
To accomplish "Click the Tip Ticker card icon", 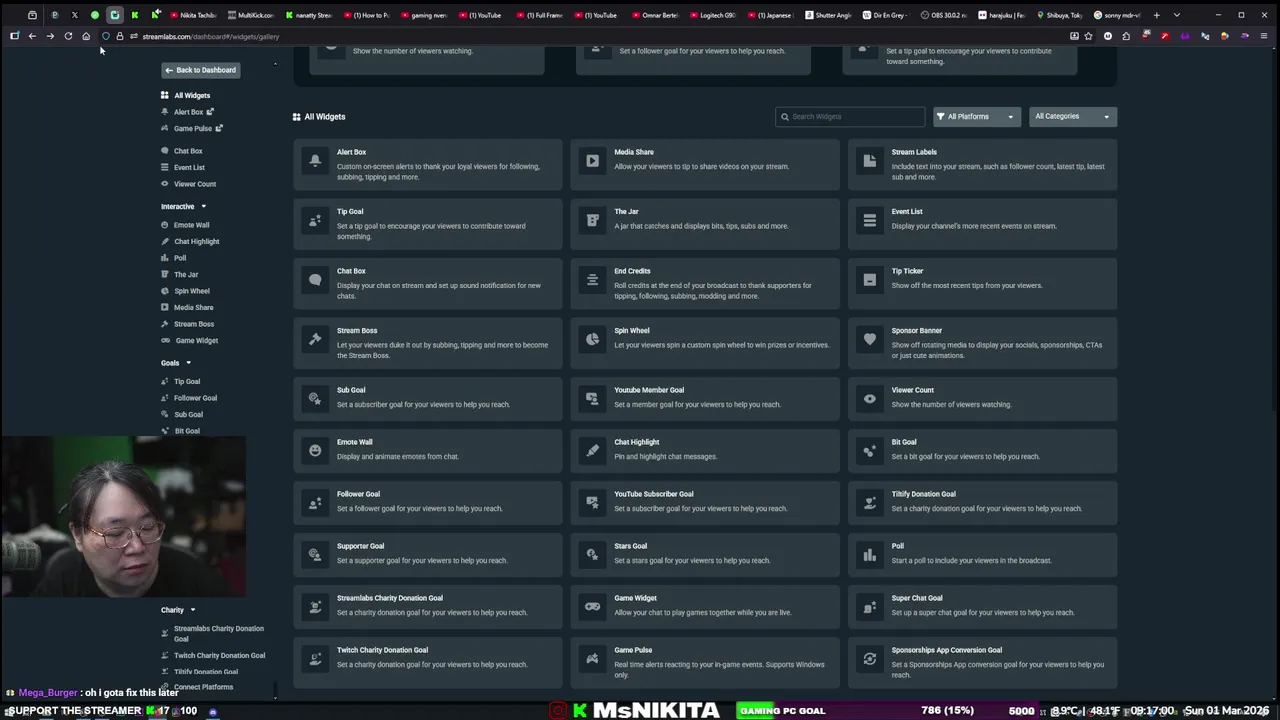I will coord(869,280).
